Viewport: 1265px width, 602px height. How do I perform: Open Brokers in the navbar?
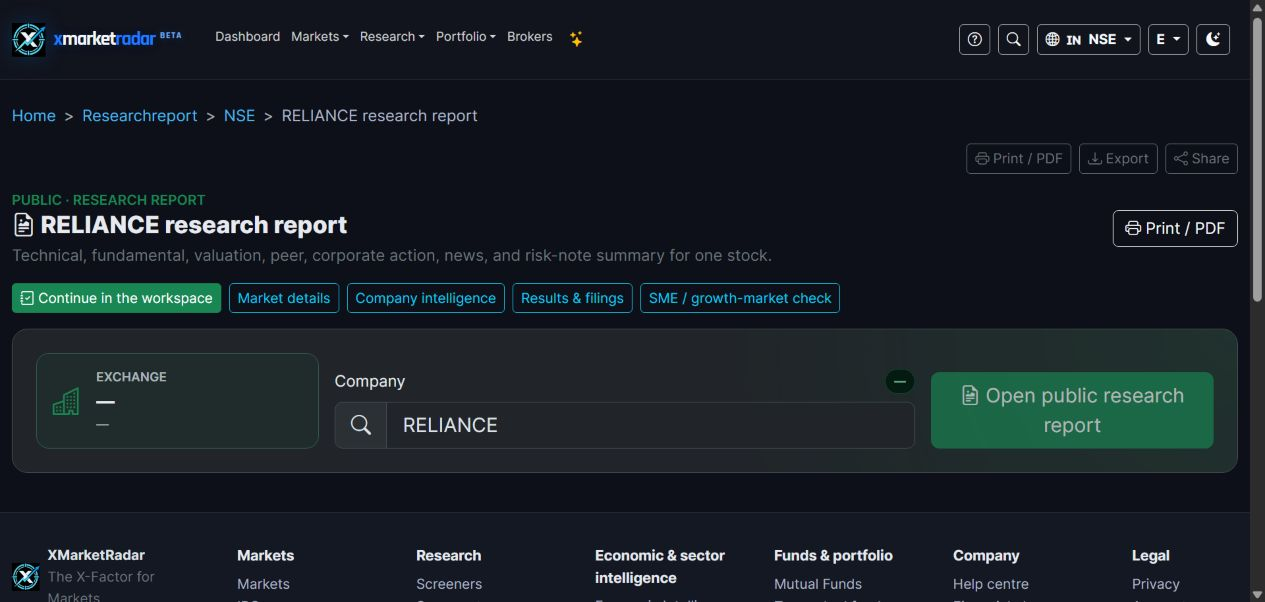[530, 36]
